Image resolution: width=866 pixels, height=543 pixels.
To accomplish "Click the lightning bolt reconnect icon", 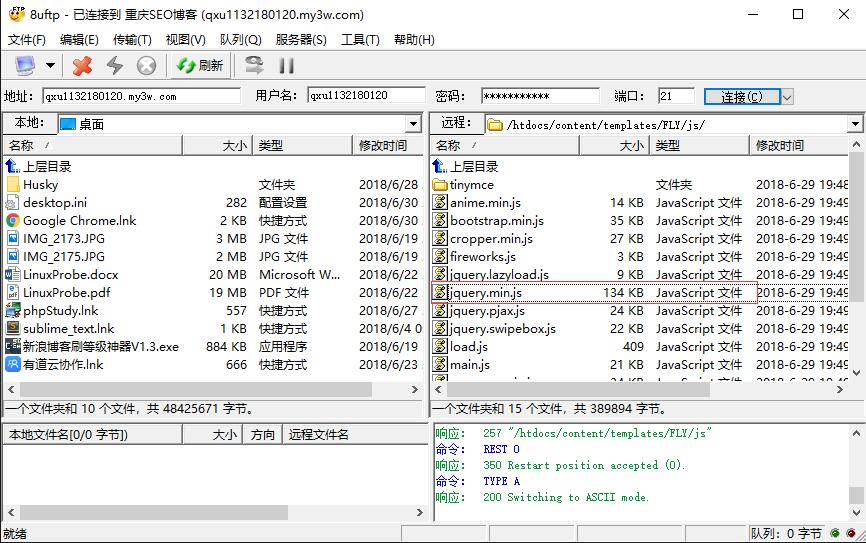I will (x=114, y=66).
